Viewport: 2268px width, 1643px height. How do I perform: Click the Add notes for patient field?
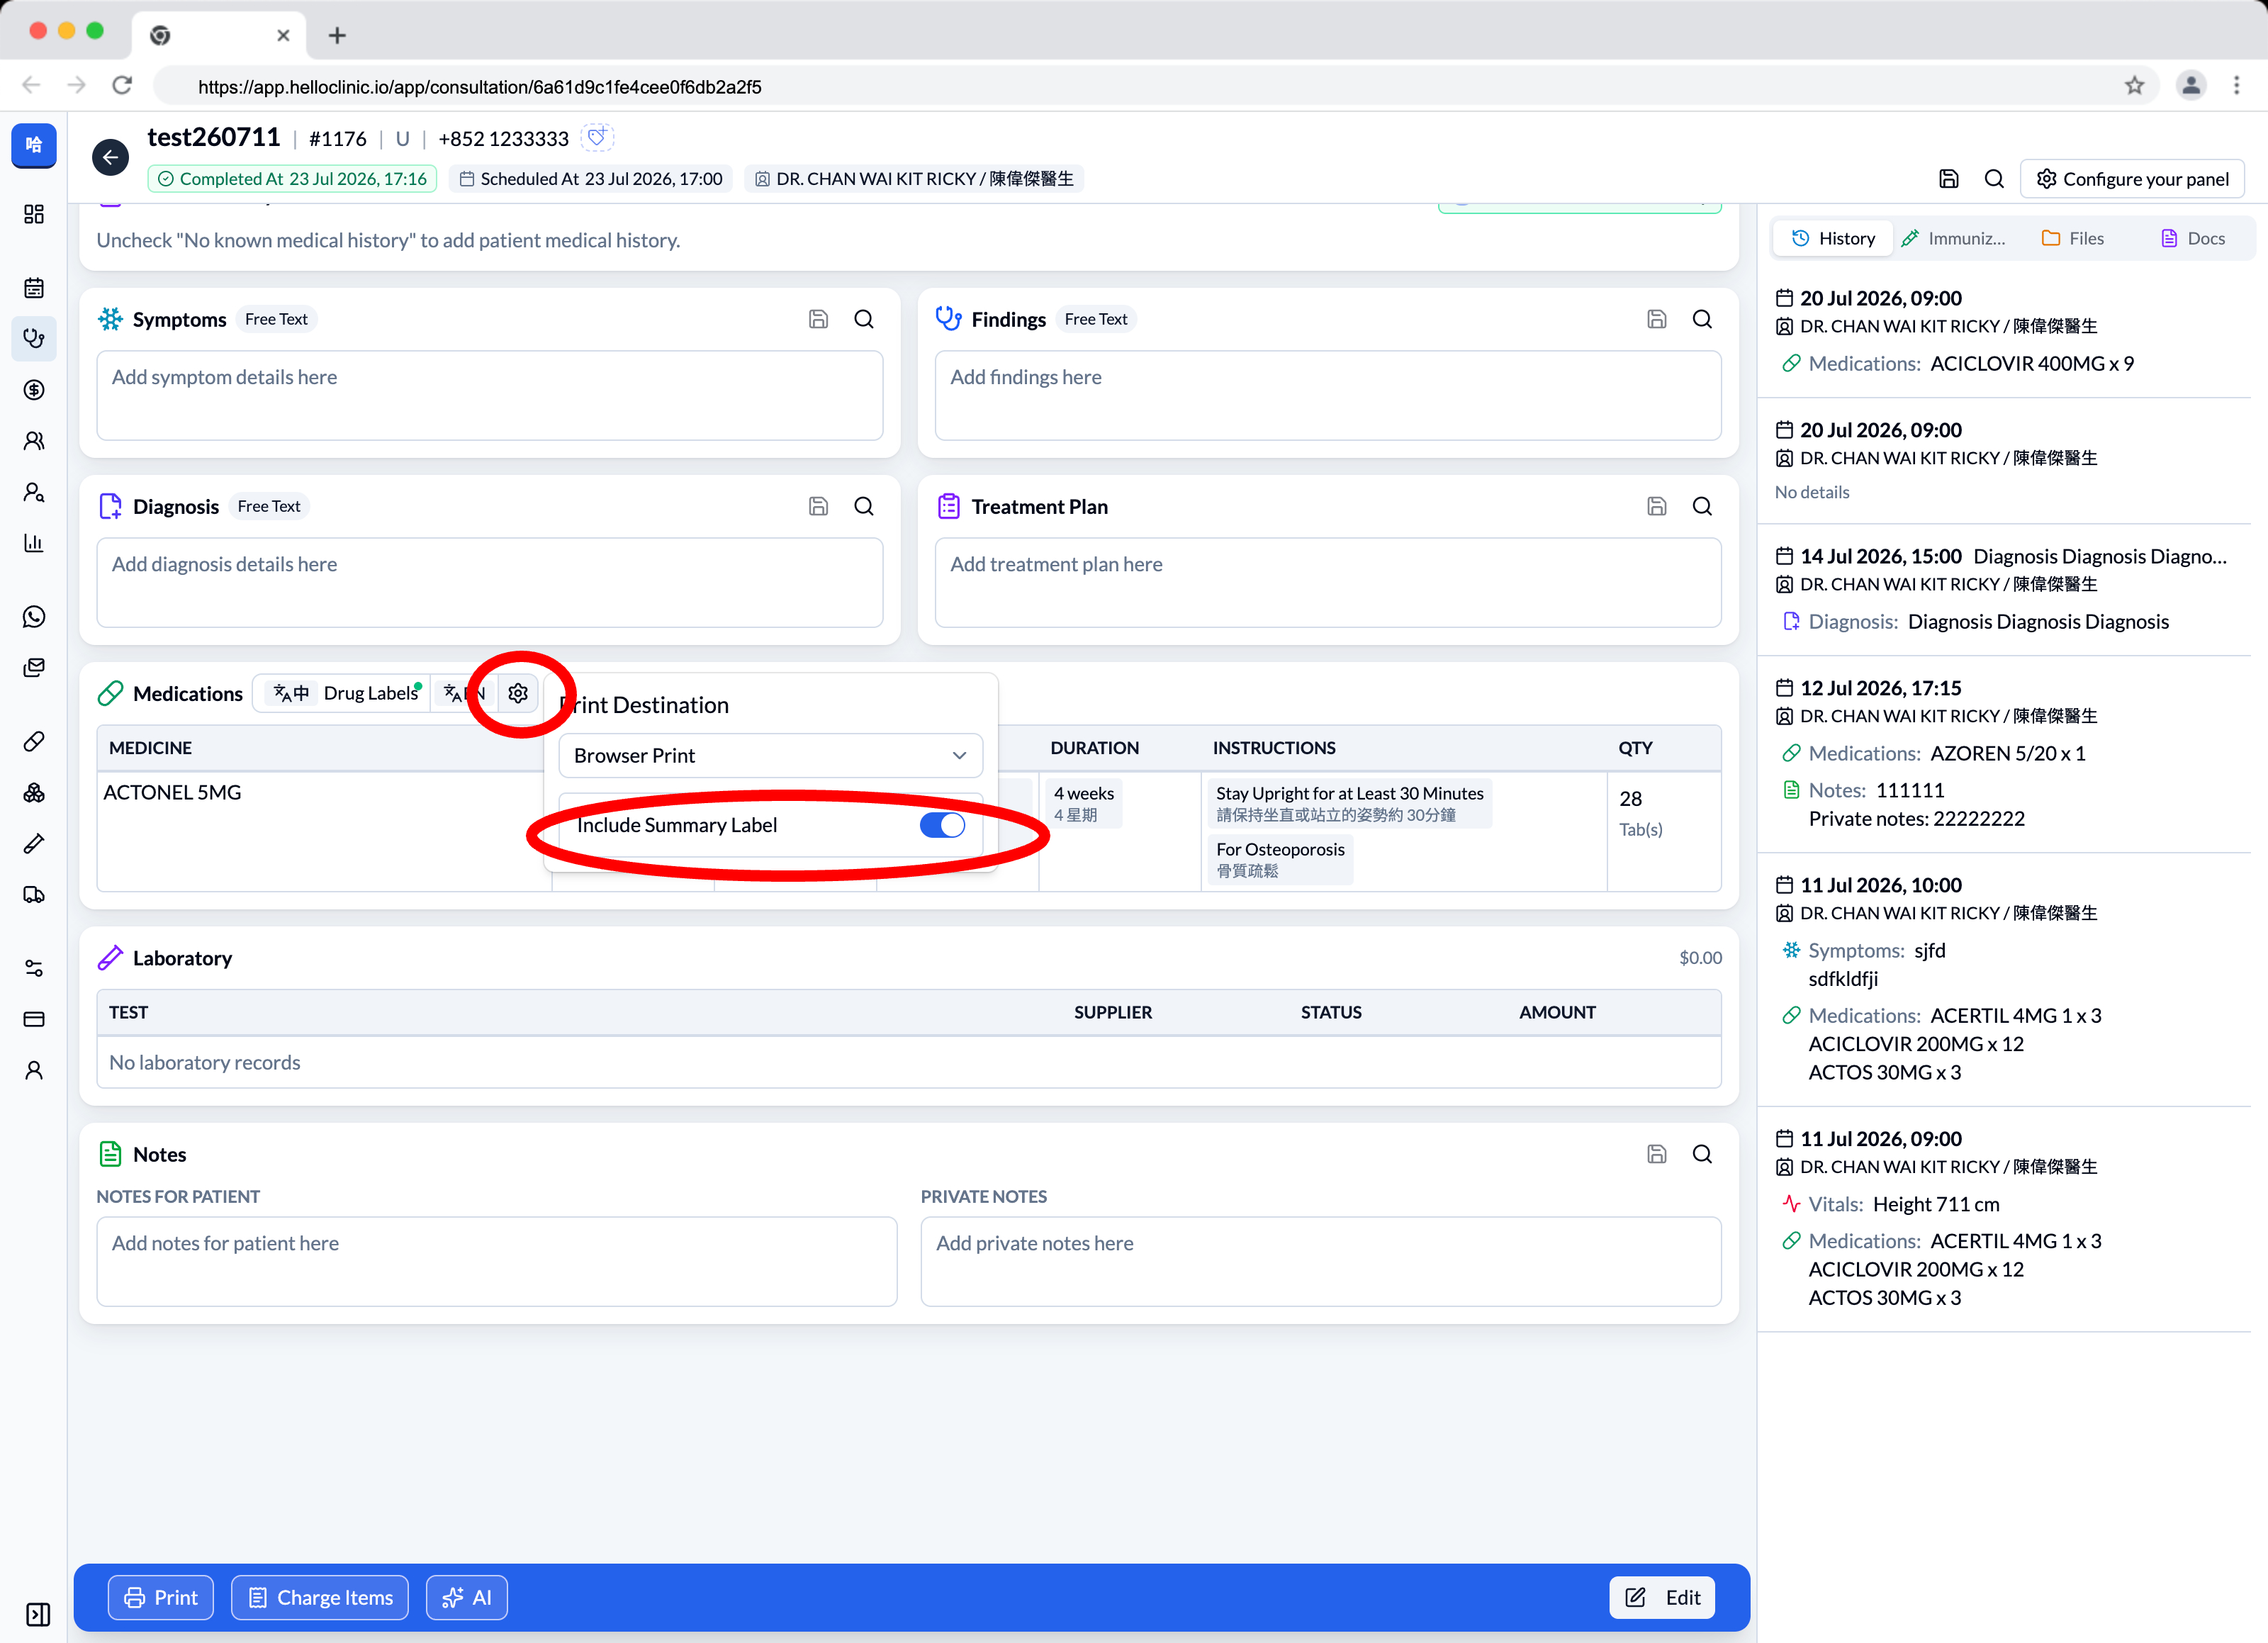pos(497,1261)
